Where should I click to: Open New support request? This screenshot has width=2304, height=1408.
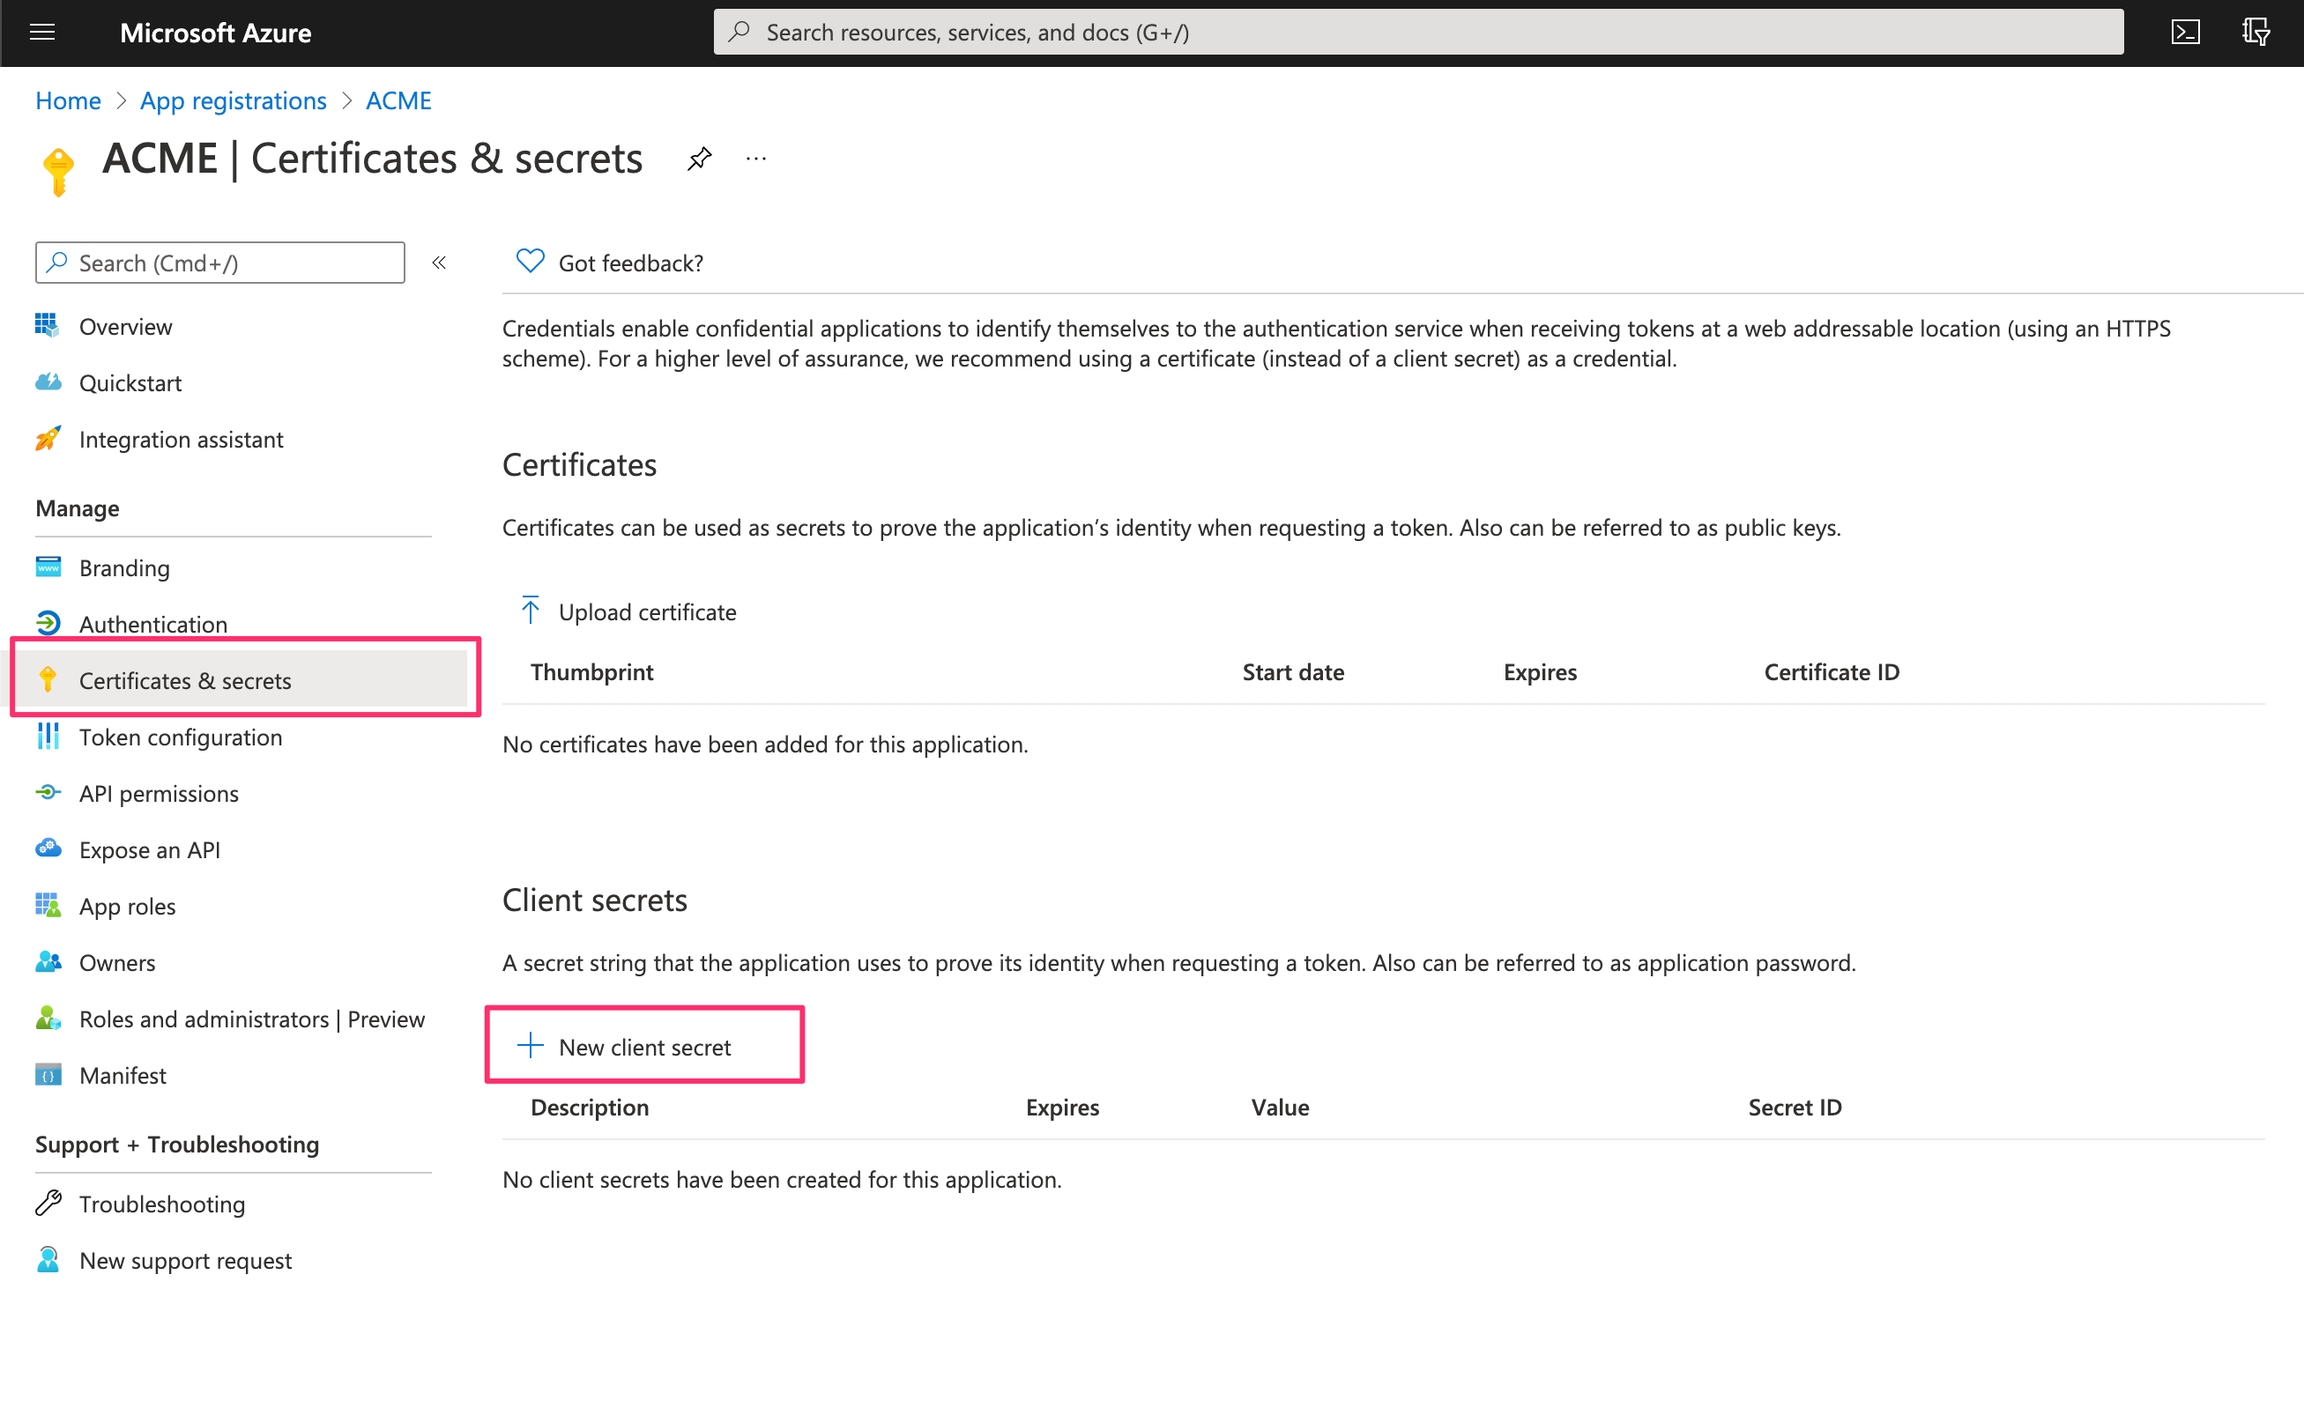click(x=185, y=1260)
